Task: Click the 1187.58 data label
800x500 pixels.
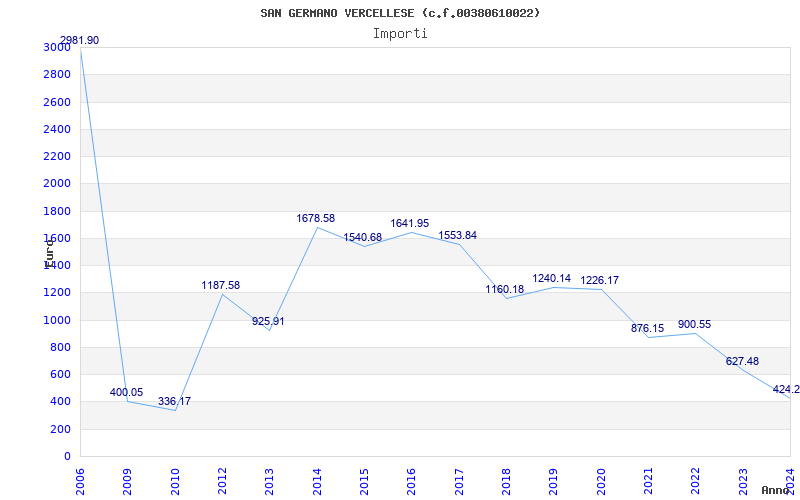Action: (x=220, y=285)
